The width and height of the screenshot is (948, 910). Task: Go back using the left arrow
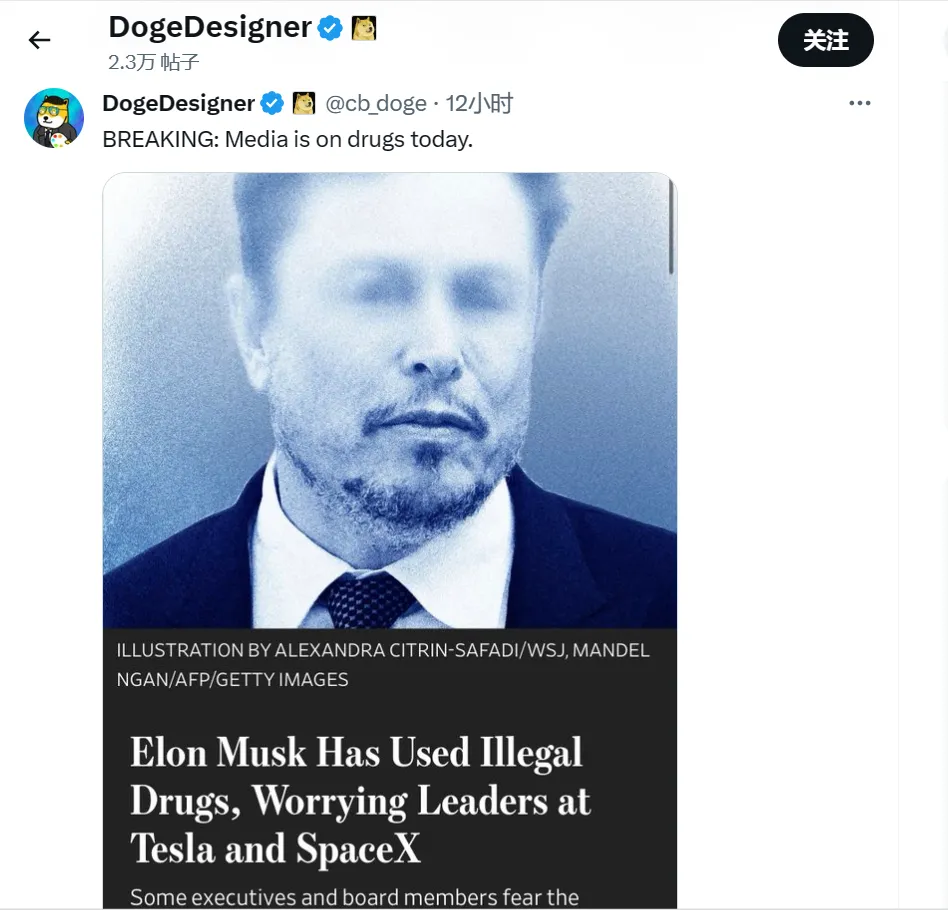click(x=39, y=40)
